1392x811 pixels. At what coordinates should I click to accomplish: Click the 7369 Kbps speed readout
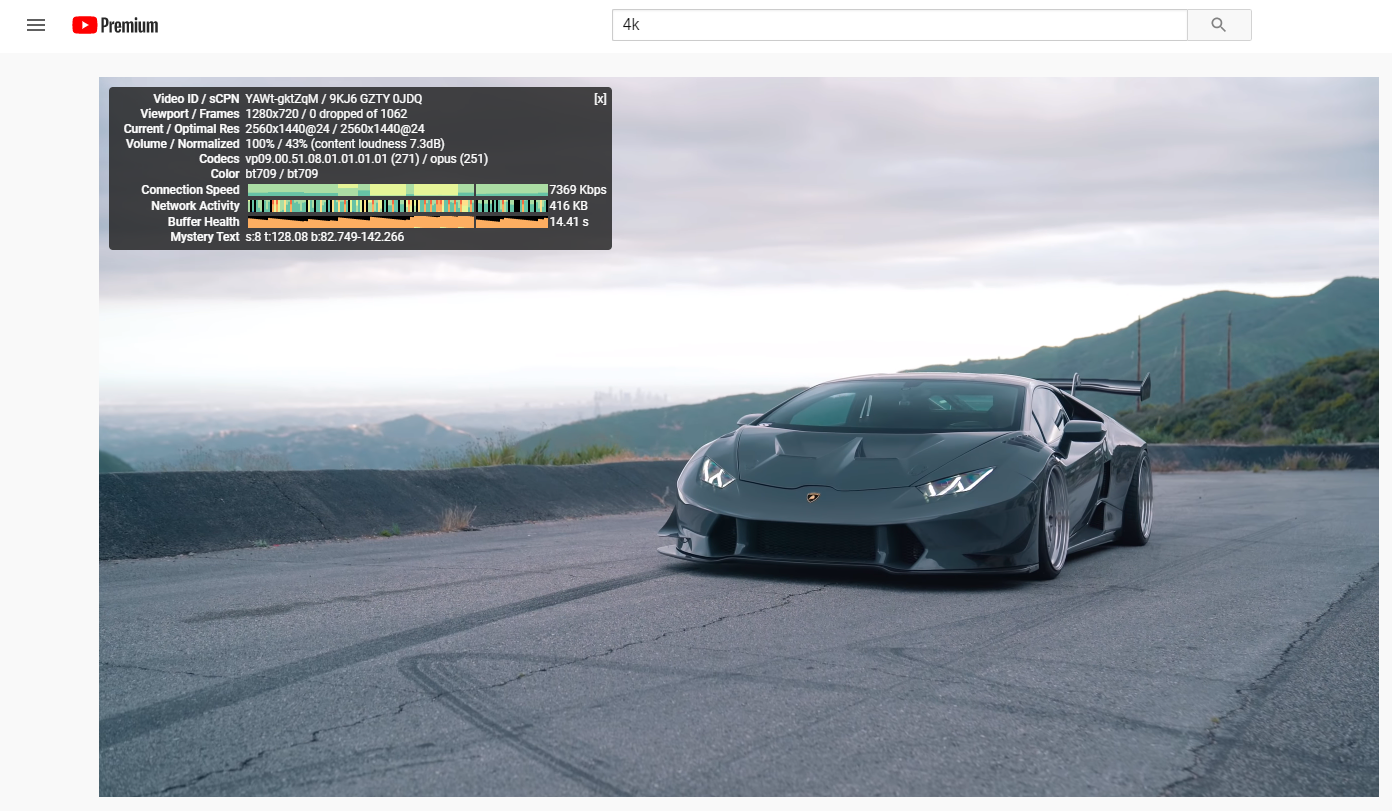[x=578, y=190]
